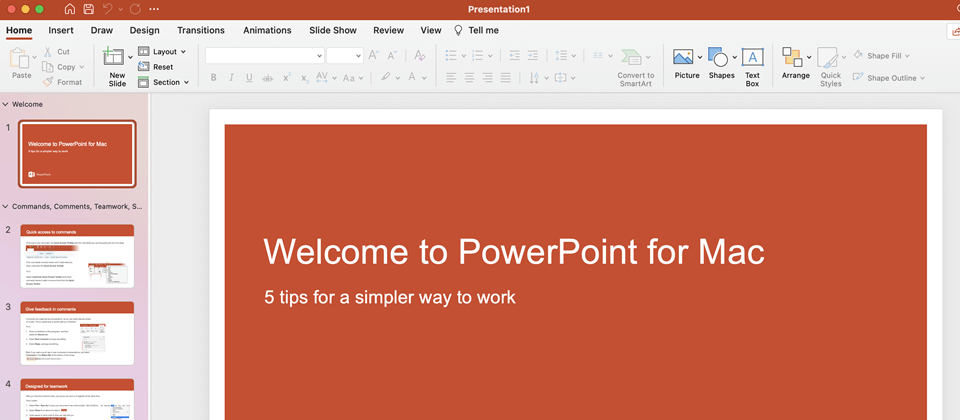The height and width of the screenshot is (420, 960).
Task: Open the more options ellipsis in title bar
Action: coord(154,9)
